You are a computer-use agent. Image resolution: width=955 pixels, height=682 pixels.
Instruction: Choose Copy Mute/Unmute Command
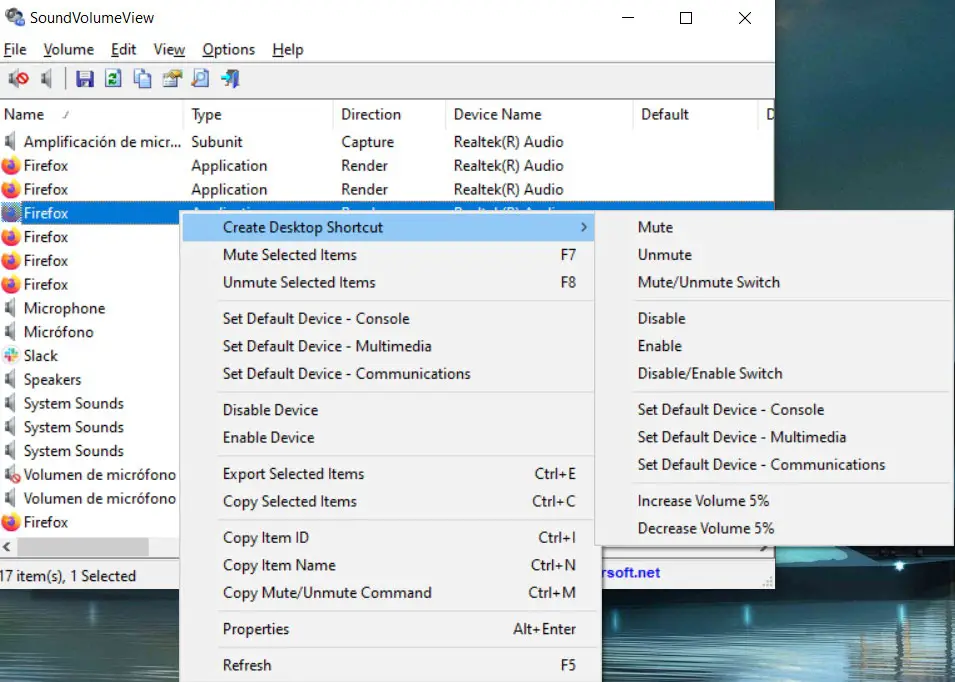click(388, 592)
